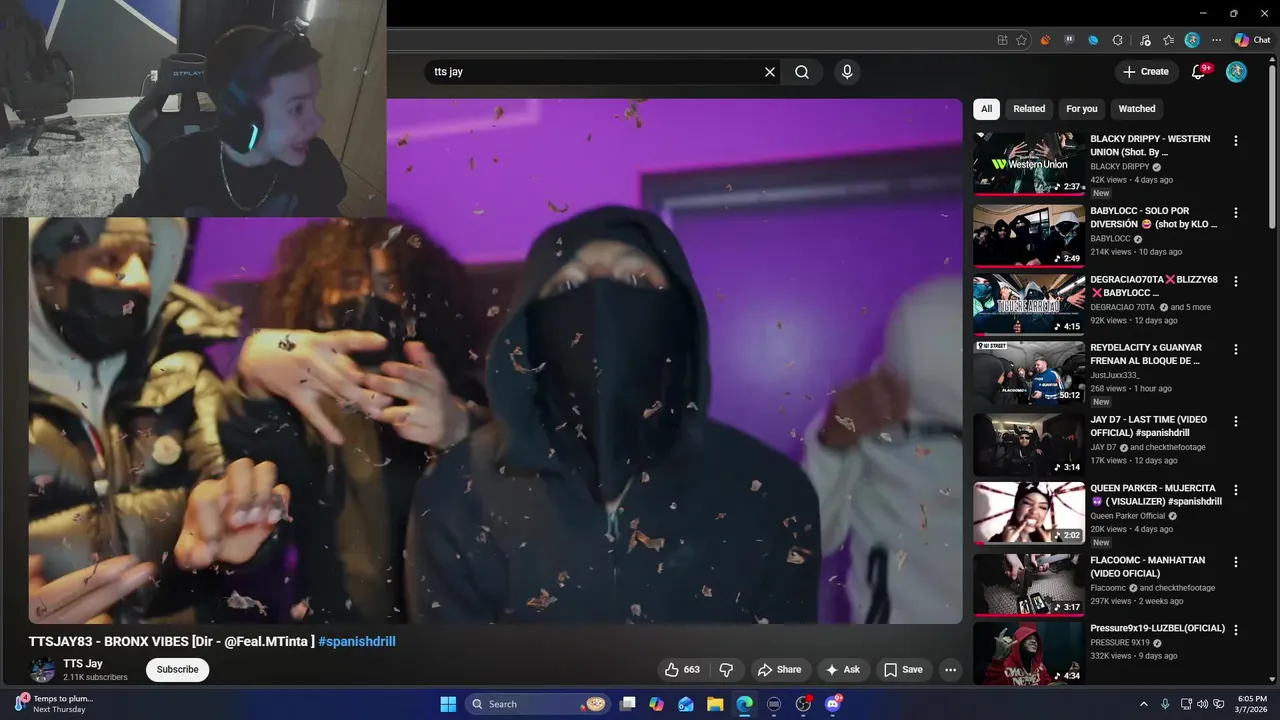Select the All filter chip
This screenshot has width=1280, height=720.
(986, 109)
